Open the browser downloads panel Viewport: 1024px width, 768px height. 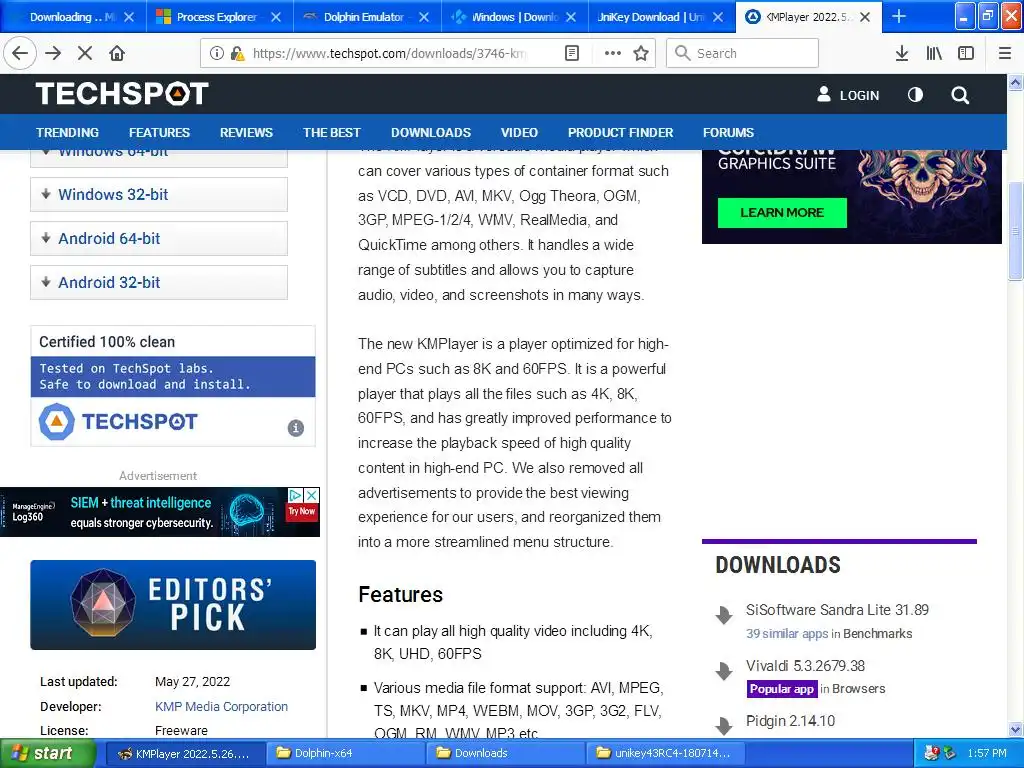point(902,54)
